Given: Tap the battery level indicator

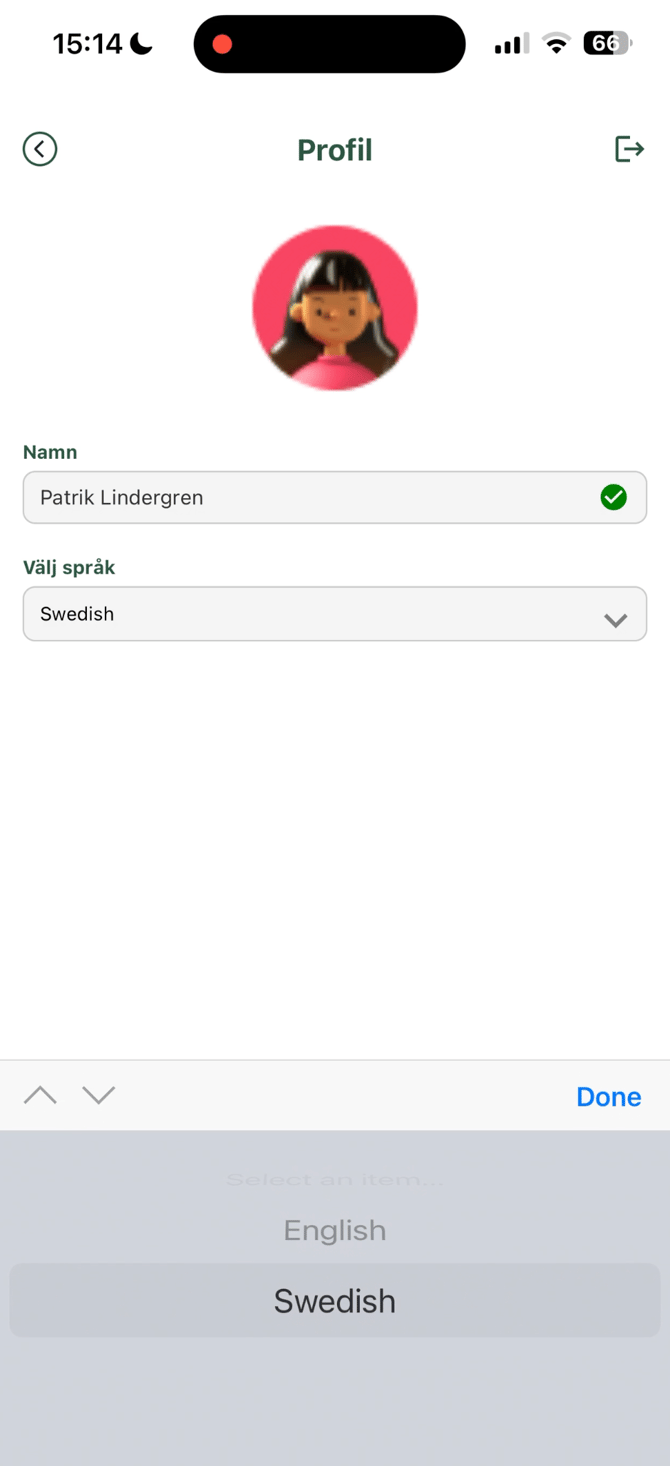Looking at the screenshot, I should point(606,43).
